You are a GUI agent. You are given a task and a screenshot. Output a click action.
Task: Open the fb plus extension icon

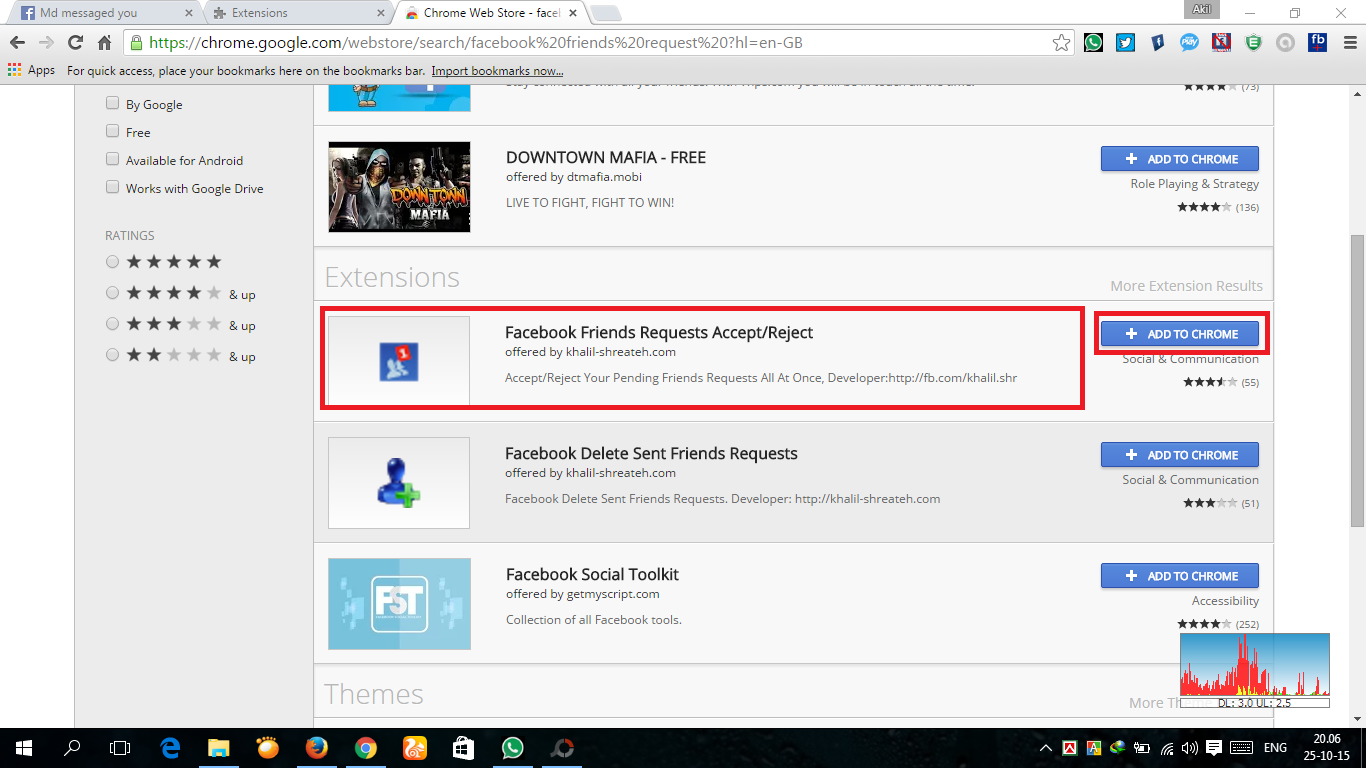(1317, 43)
